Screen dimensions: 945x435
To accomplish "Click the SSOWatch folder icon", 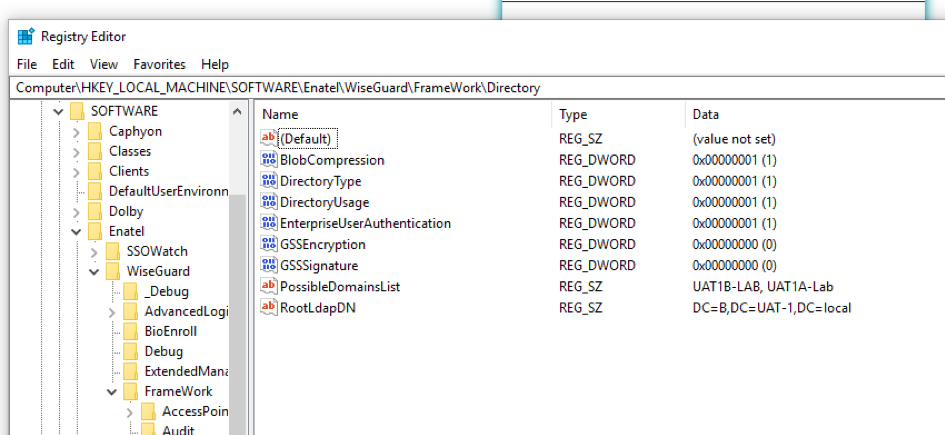I will coord(113,251).
